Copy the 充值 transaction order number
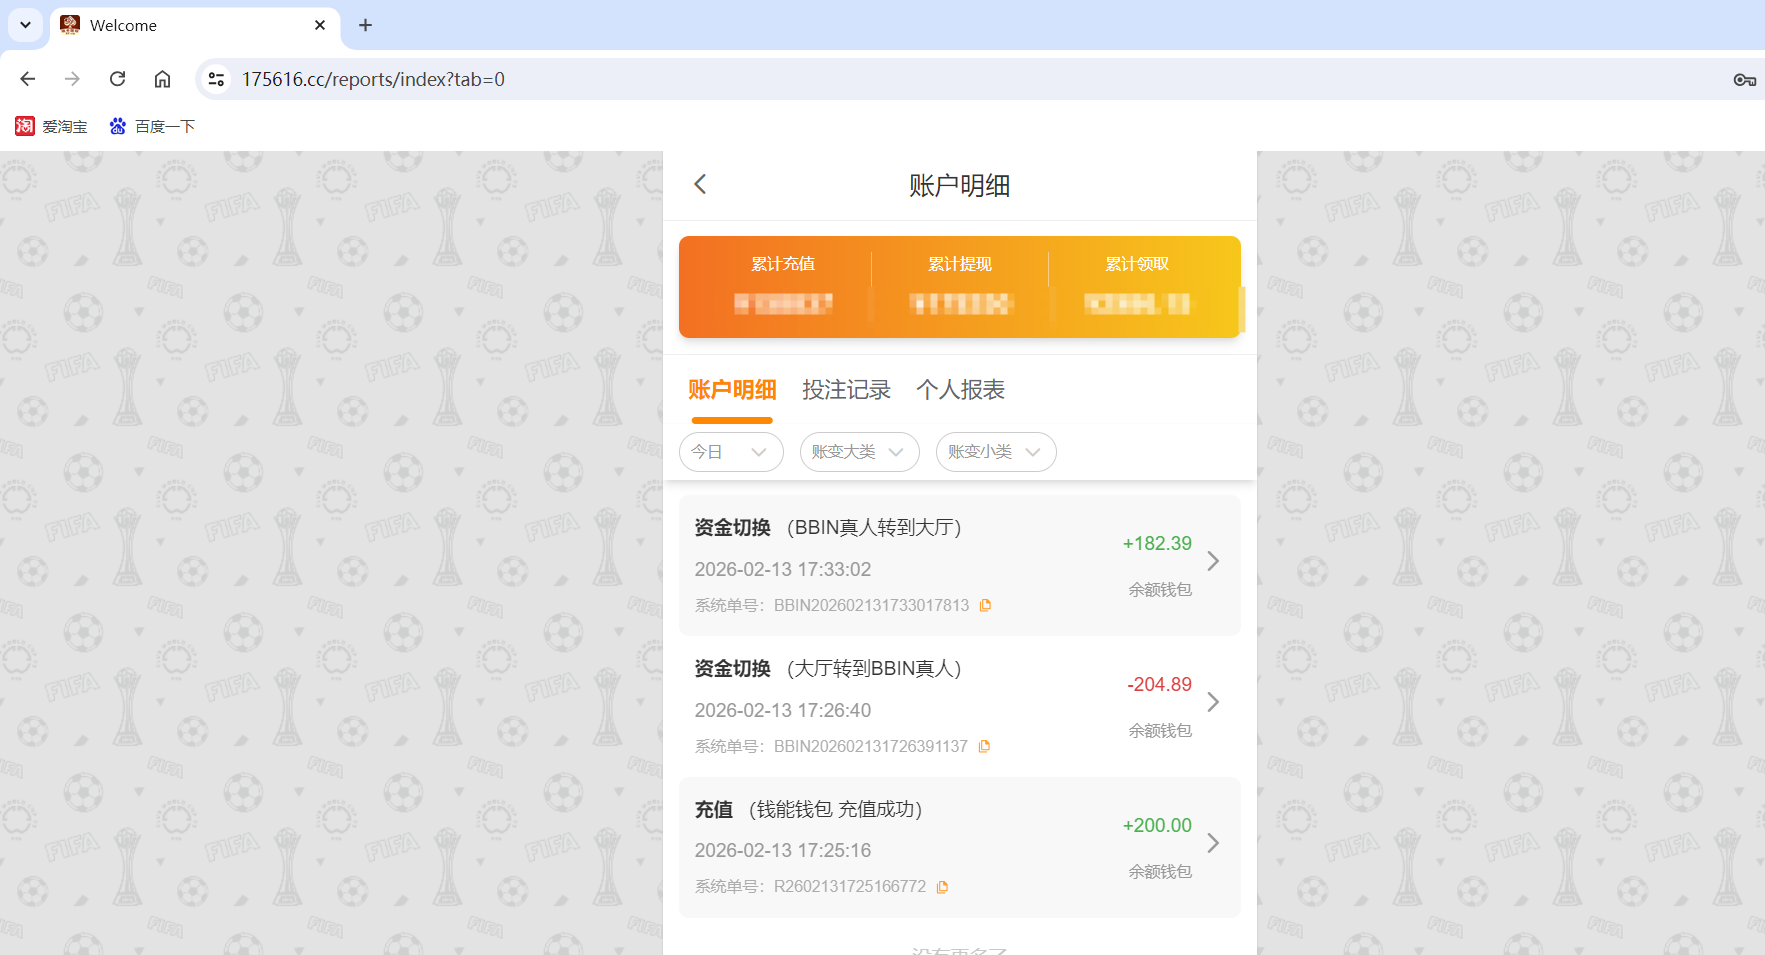The image size is (1765, 955). pyautogui.click(x=942, y=886)
